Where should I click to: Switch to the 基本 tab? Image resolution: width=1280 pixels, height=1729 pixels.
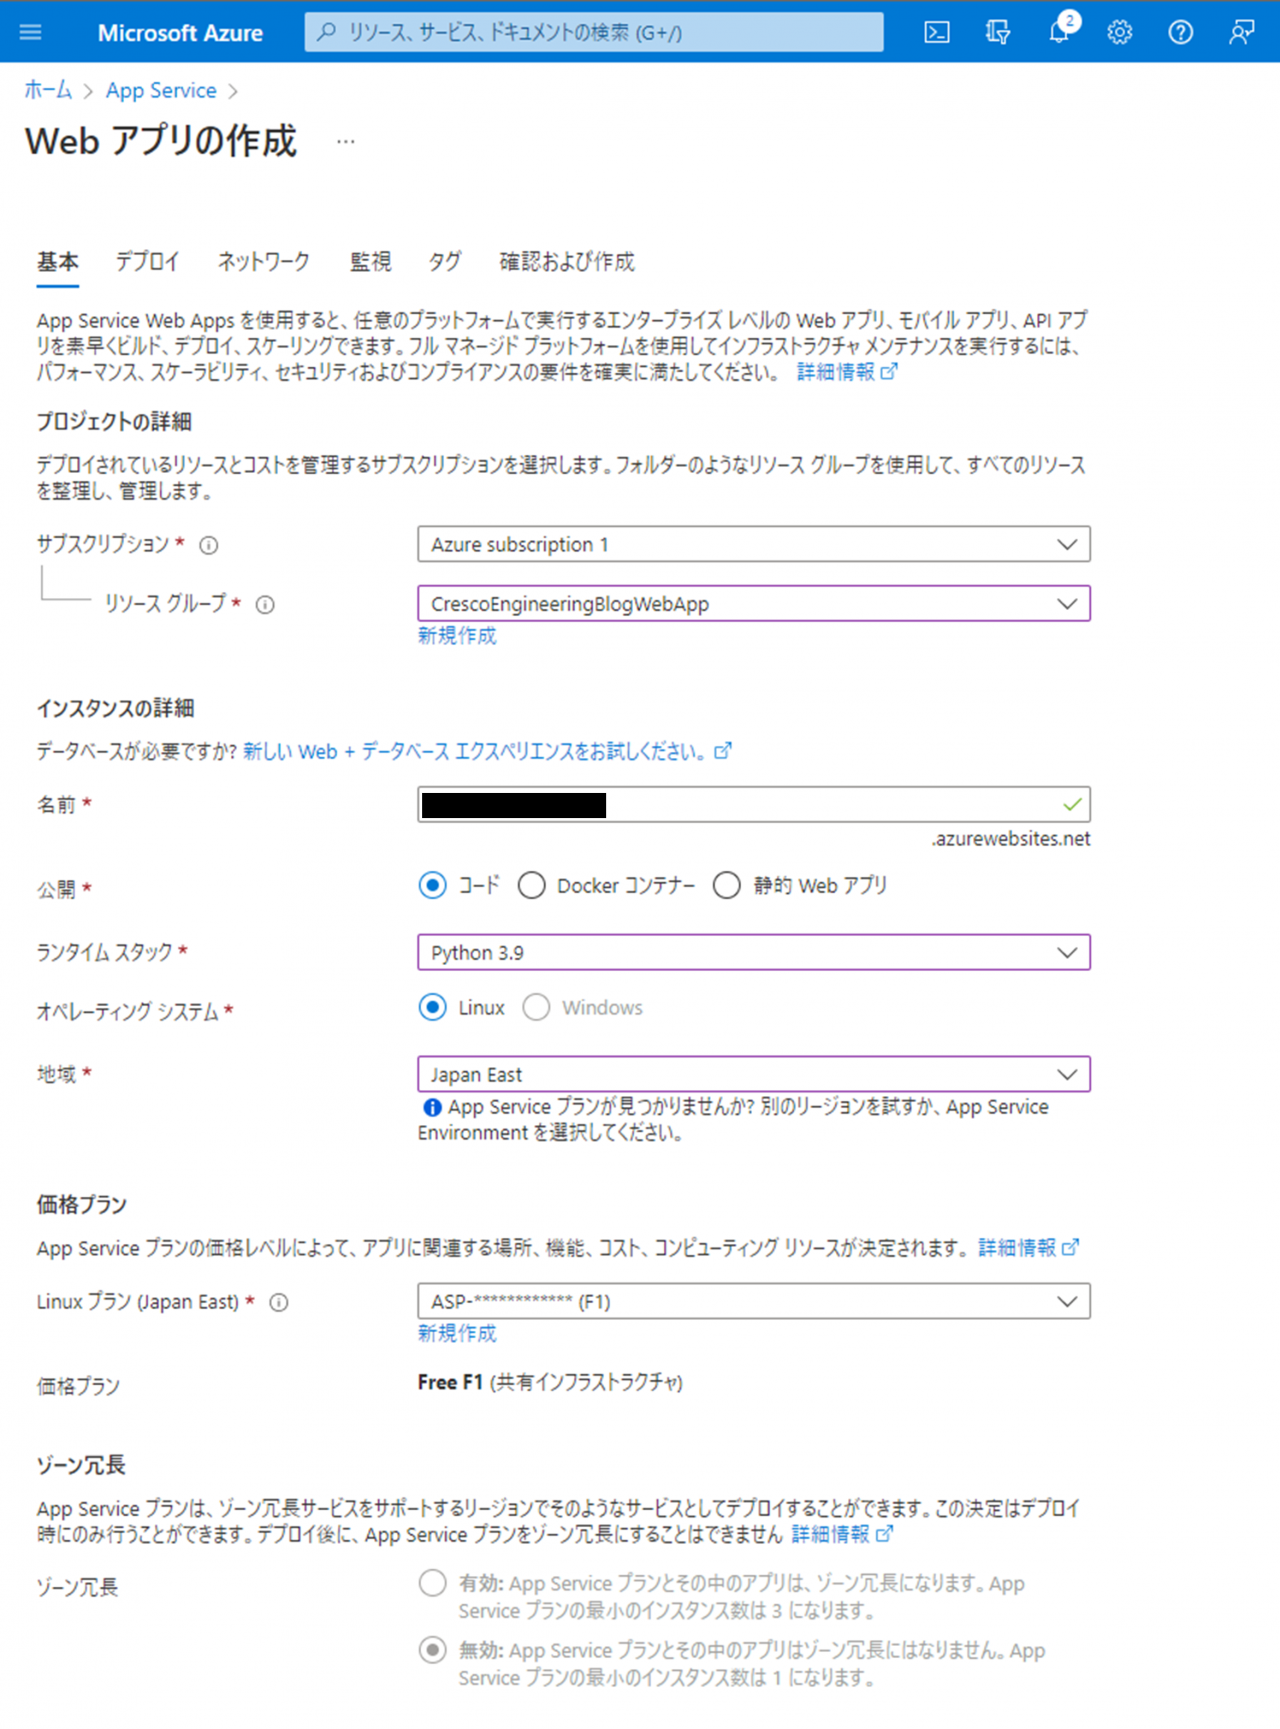point(58,262)
